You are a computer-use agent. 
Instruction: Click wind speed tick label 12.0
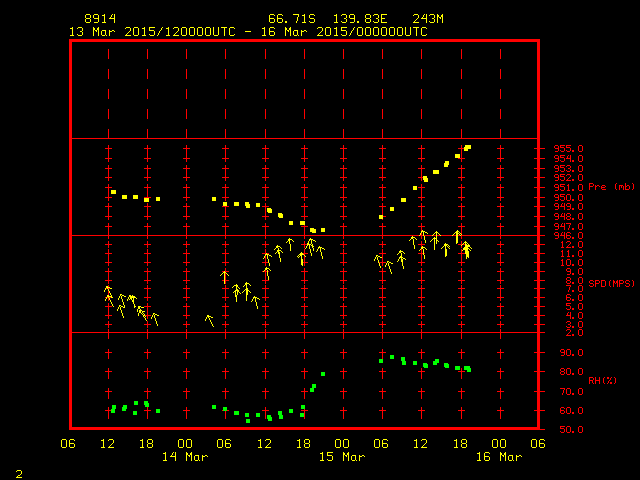pos(571,245)
